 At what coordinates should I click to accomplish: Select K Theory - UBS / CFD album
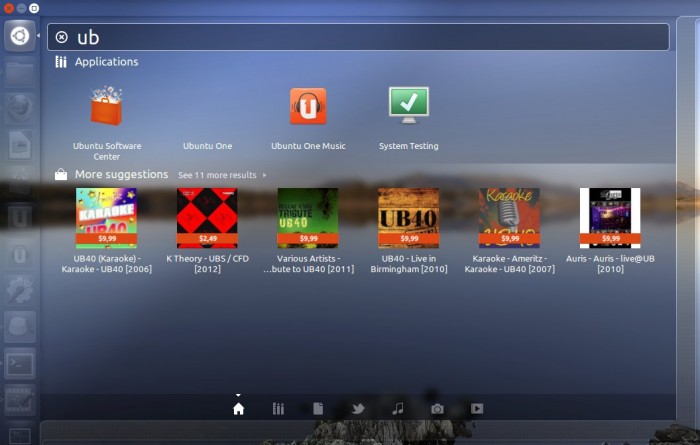pyautogui.click(x=207, y=218)
